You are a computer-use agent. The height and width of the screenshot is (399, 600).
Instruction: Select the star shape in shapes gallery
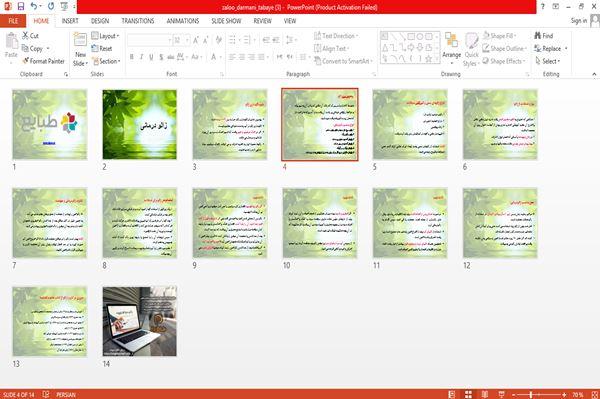tap(429, 59)
